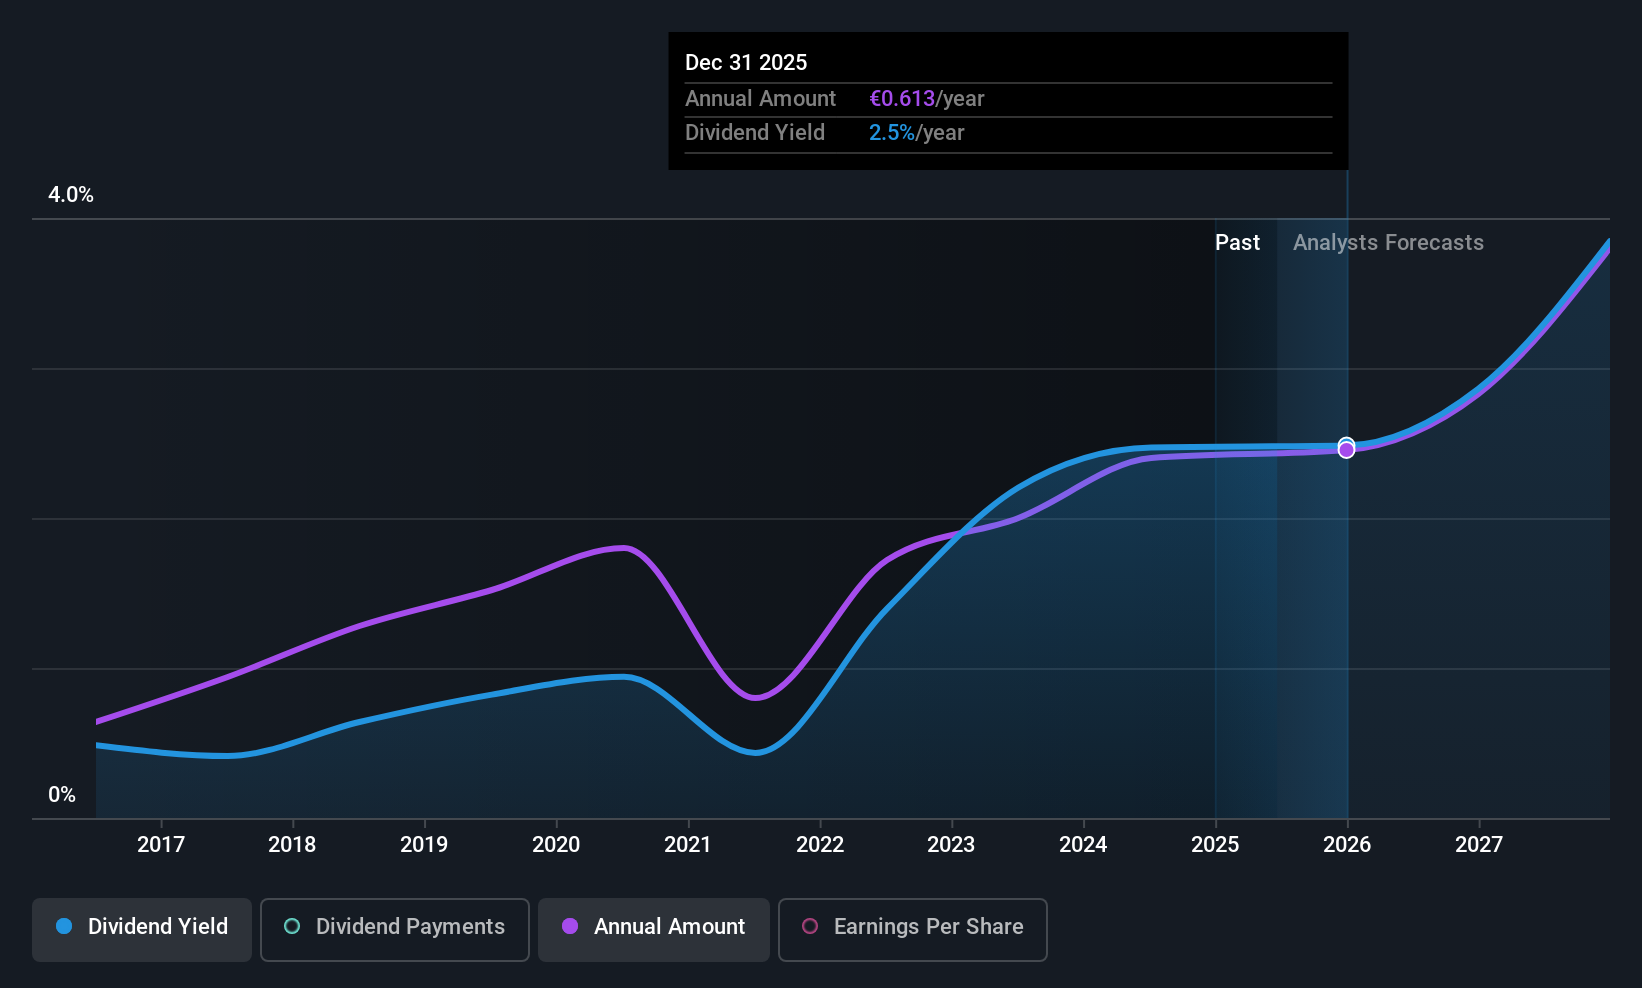Show the Earnings Per Share series
This screenshot has height=988, width=1642.
coord(913,929)
